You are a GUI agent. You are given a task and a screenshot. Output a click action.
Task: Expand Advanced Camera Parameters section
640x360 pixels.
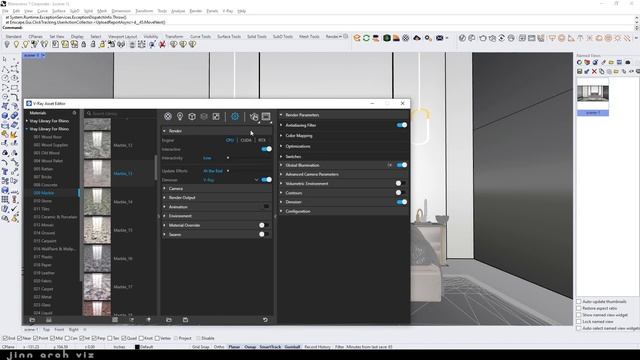coord(344,174)
